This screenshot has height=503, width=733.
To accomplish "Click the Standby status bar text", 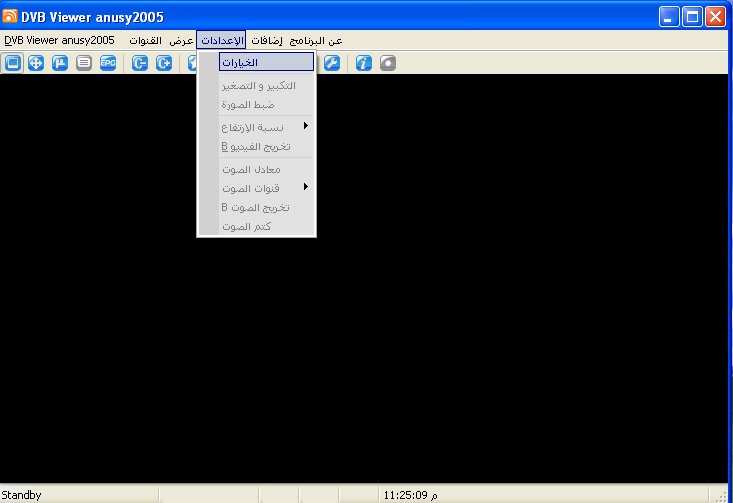I will [22, 495].
